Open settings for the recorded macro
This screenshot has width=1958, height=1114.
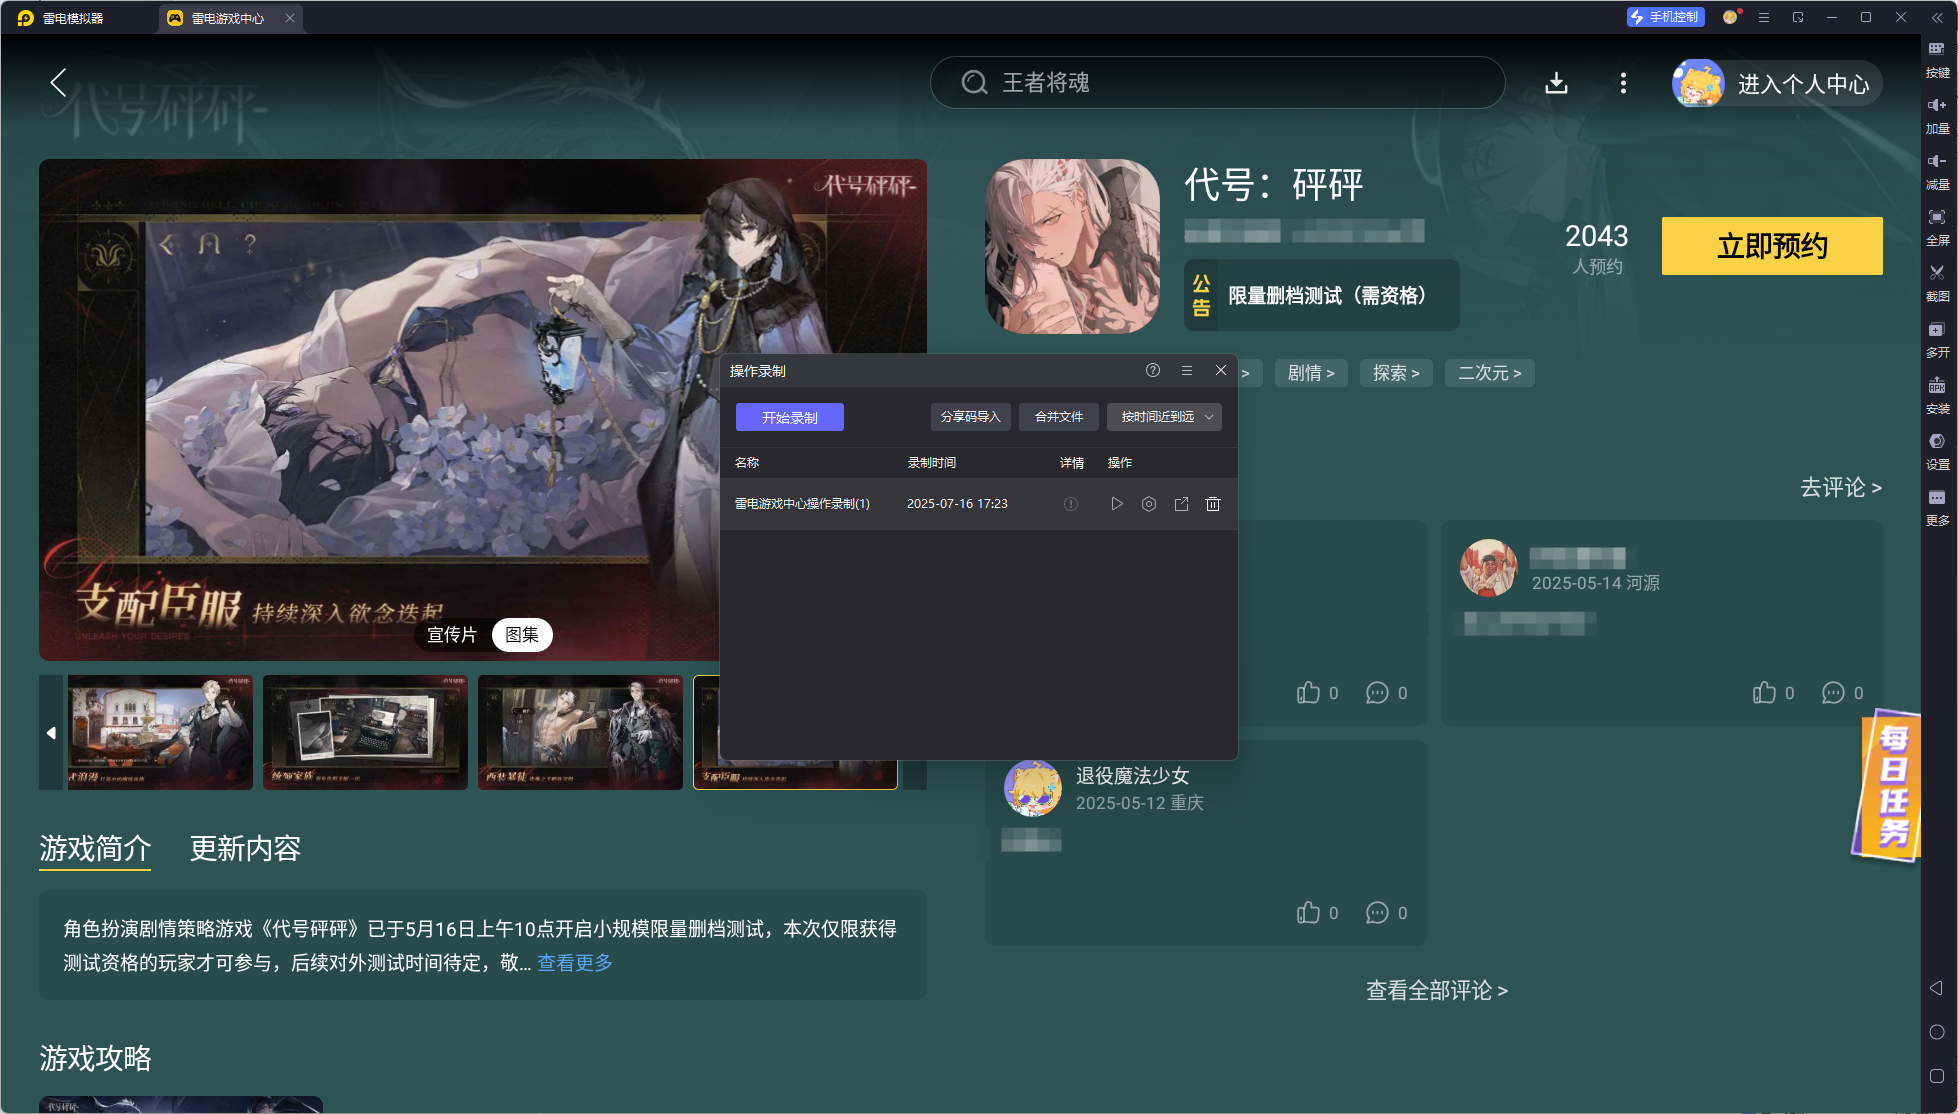[x=1149, y=504]
